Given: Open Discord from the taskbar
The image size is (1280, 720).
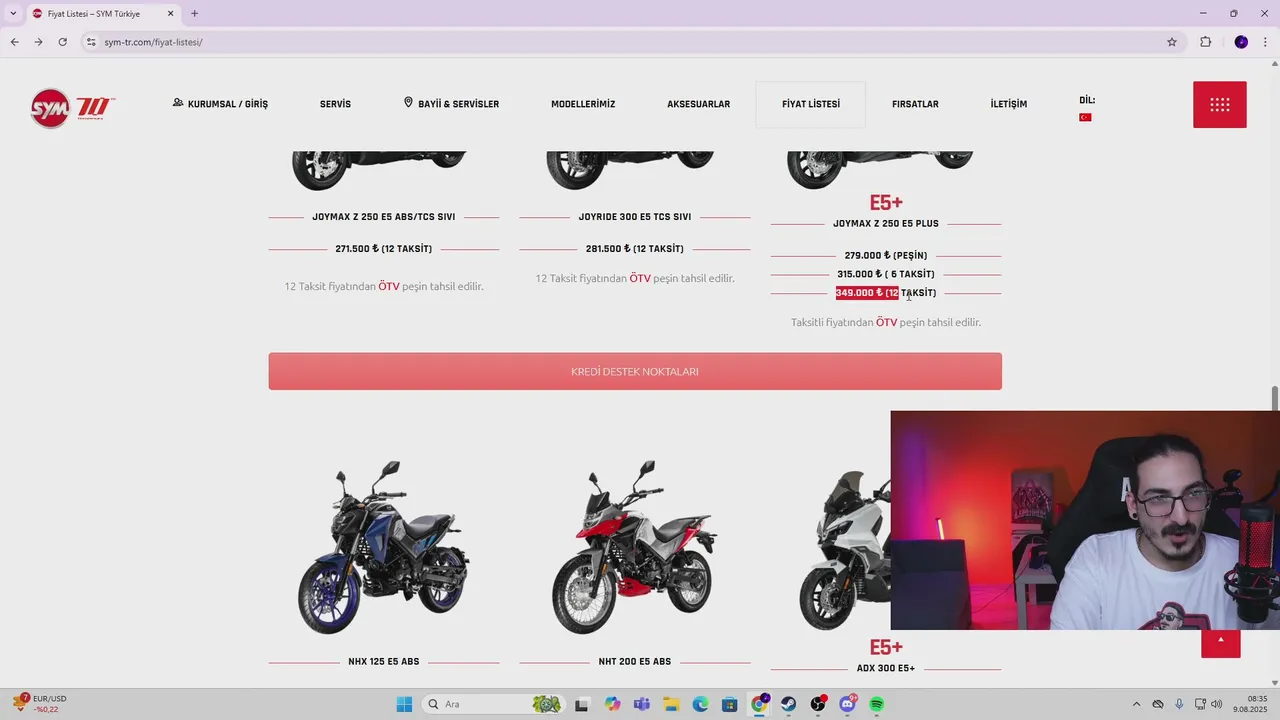Looking at the screenshot, I should pos(848,704).
